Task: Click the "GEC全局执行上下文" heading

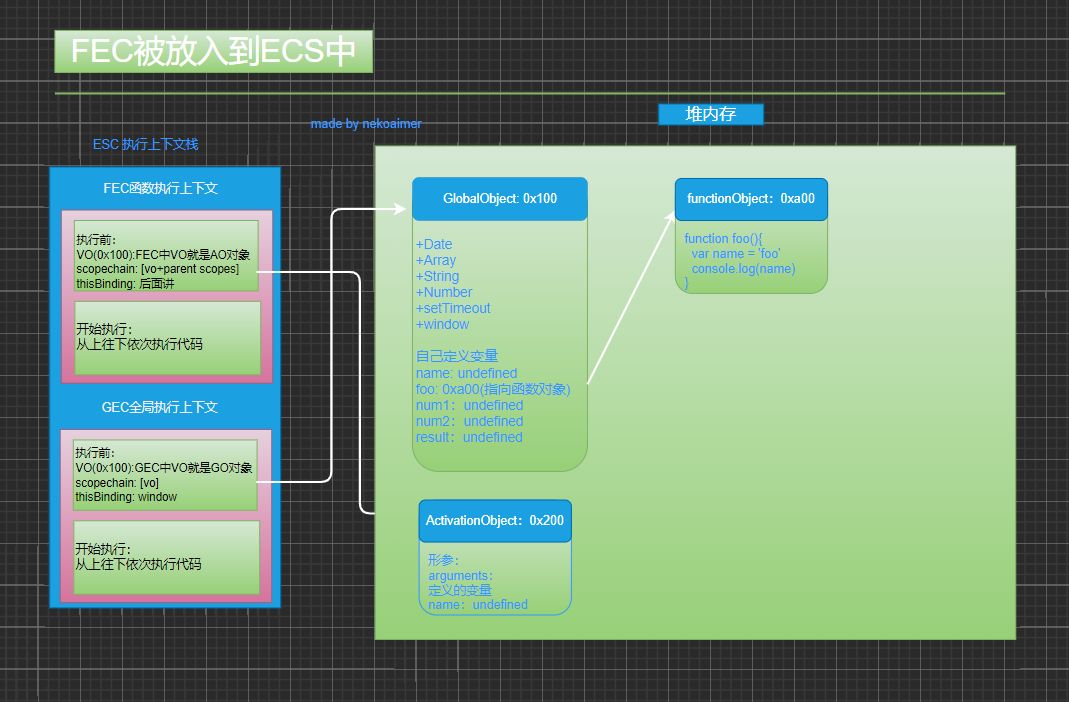Action: coord(160,408)
